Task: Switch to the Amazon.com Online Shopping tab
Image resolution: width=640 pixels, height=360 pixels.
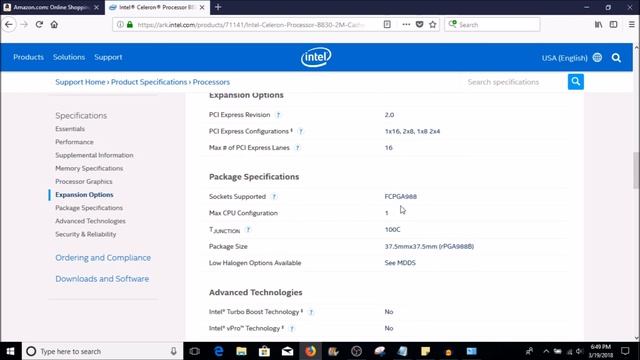Action: pyautogui.click(x=52, y=7)
